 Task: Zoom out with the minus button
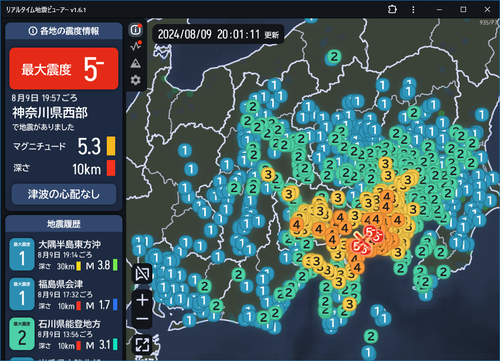142,319
